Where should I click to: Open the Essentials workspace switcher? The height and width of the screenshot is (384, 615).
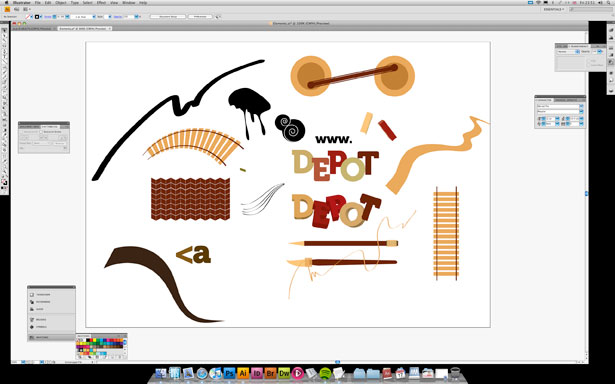tap(554, 9)
